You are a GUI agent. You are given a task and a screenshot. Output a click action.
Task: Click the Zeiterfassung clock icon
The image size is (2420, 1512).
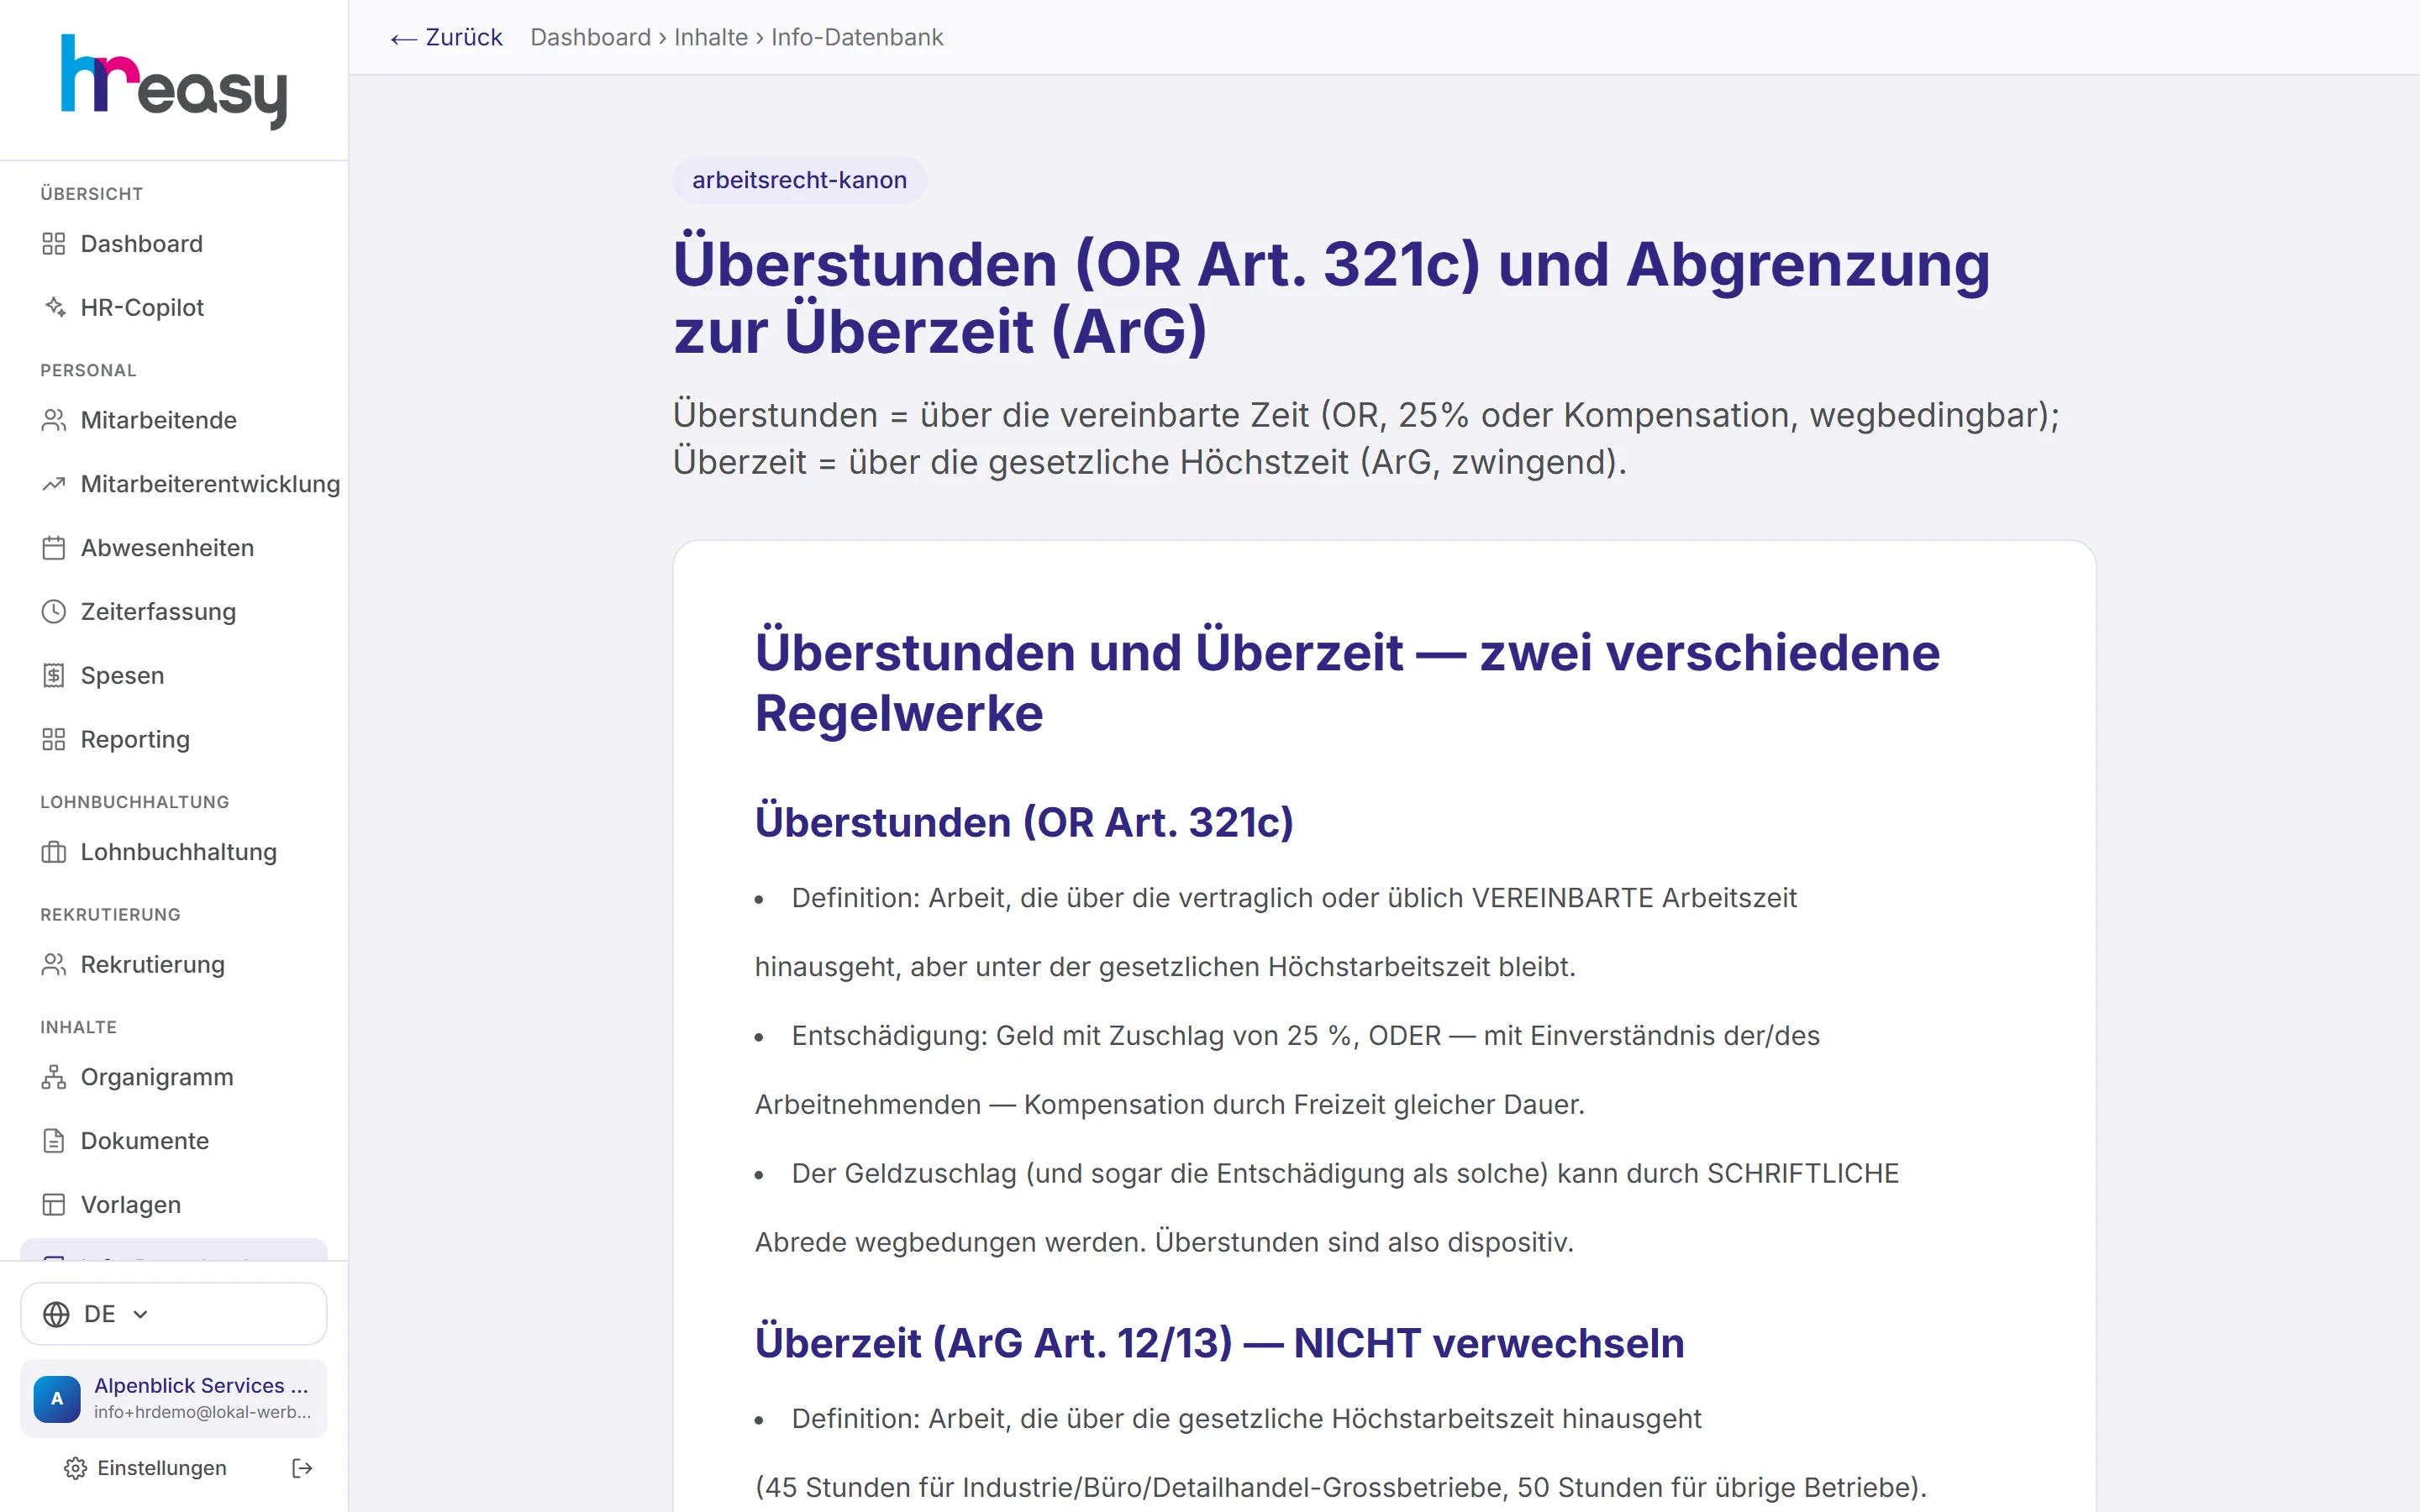pos(54,612)
